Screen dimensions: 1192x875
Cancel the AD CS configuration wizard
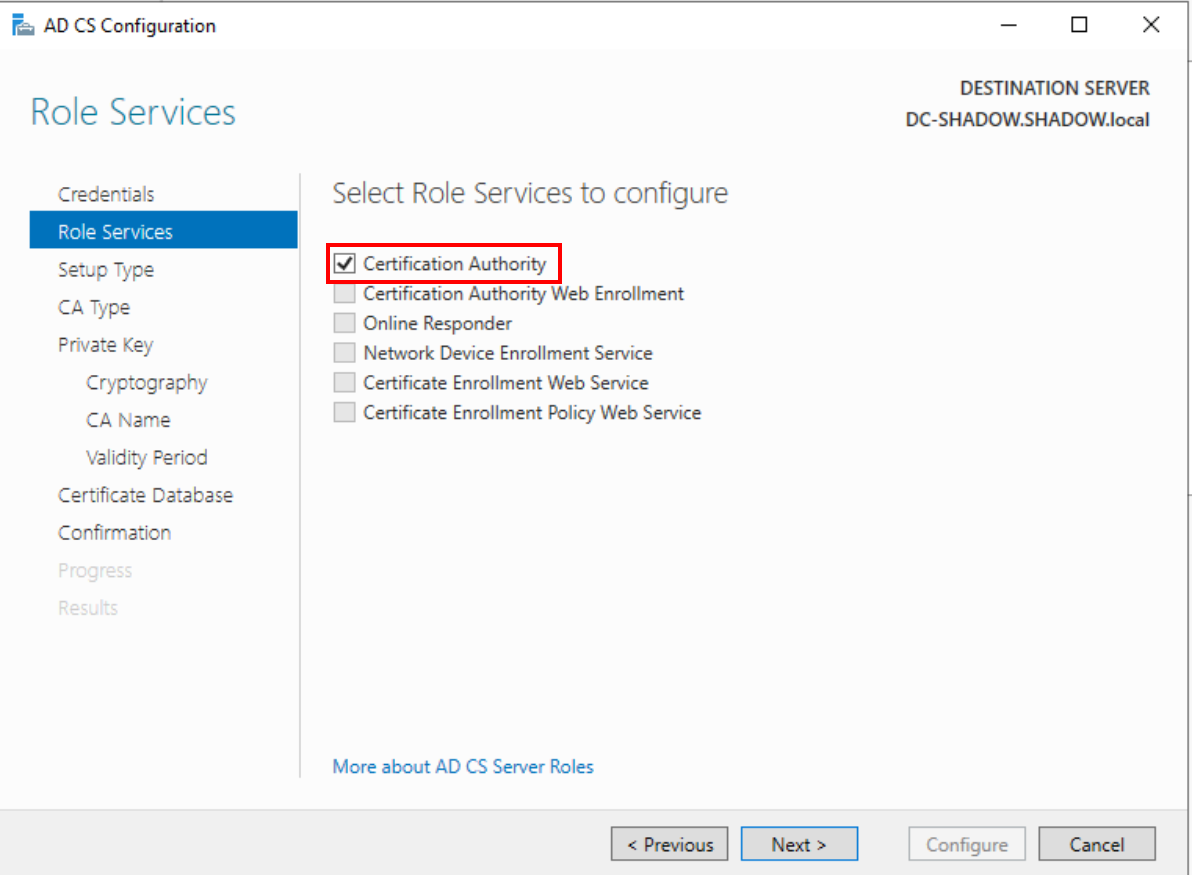pos(1097,845)
